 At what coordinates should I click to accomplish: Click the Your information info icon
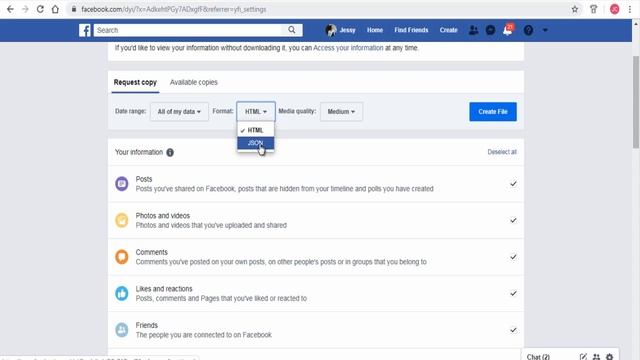[170, 152]
